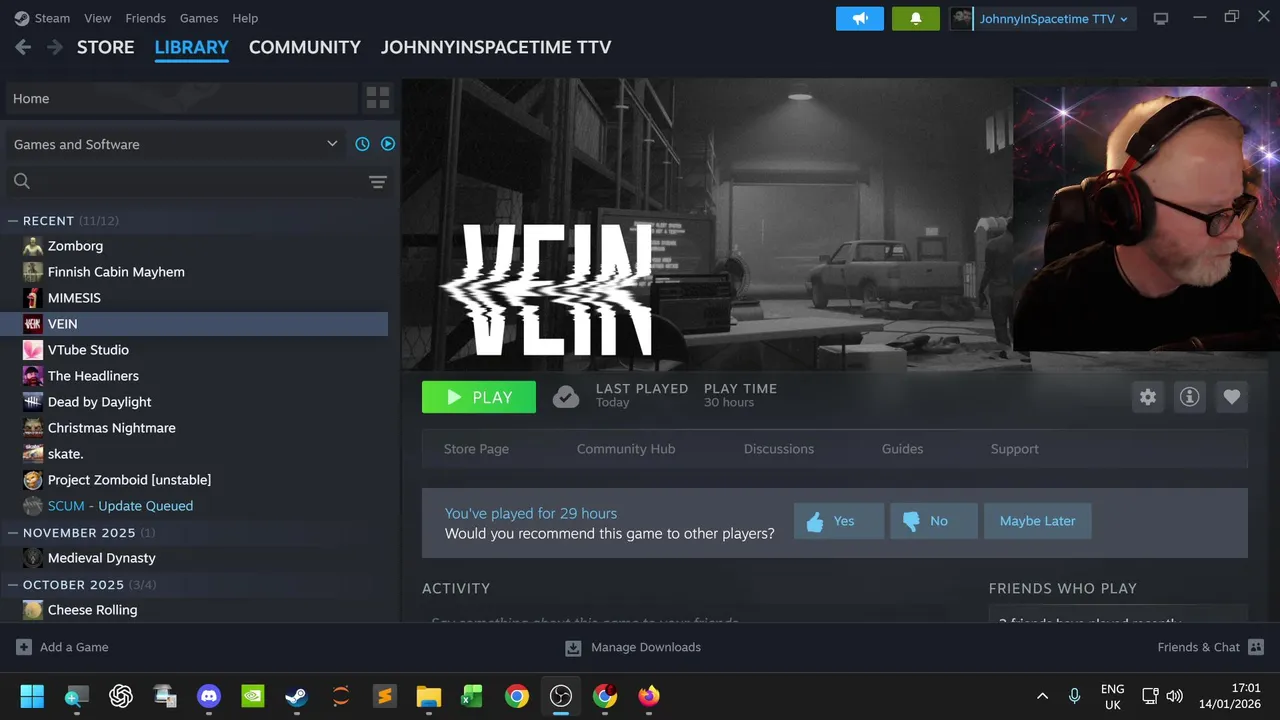Open the View menu
1280x720 pixels.
[98, 18]
